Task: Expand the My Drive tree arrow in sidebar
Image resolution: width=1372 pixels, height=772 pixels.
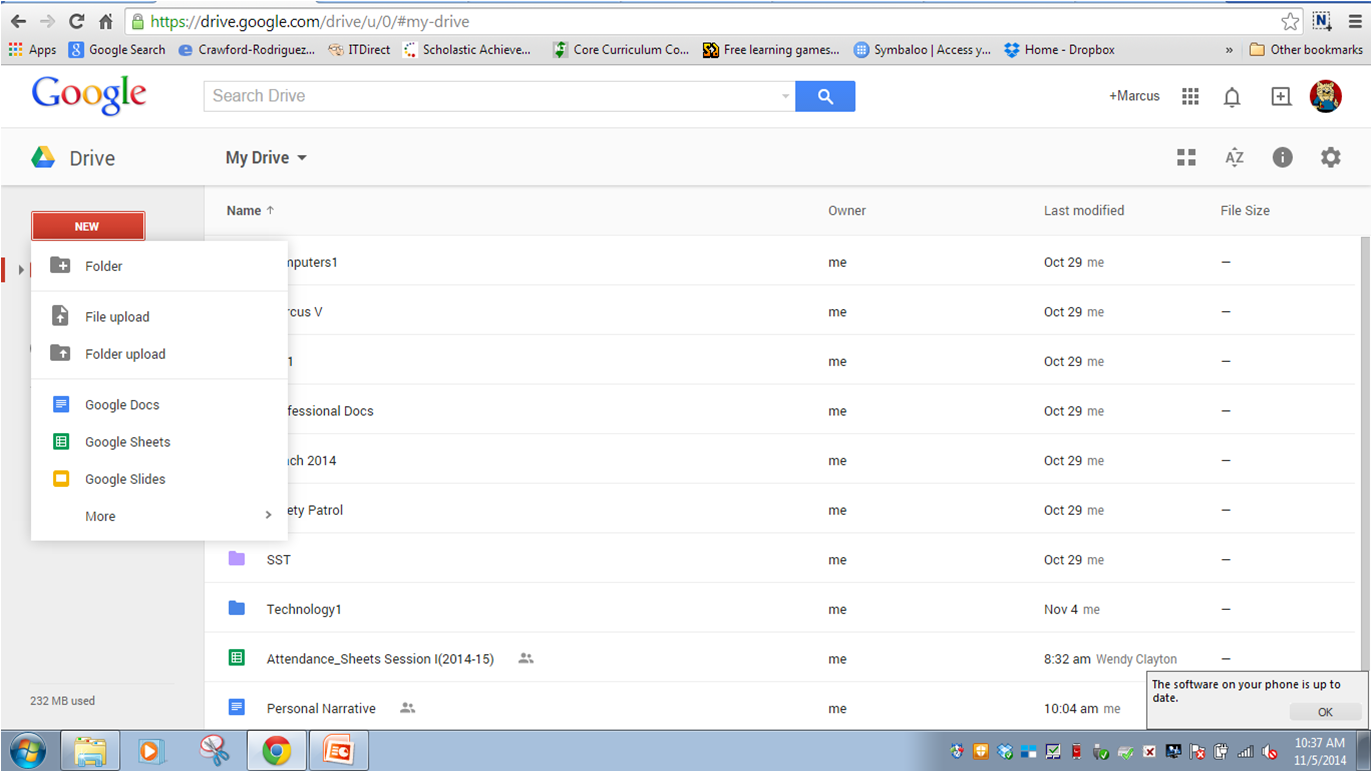Action: [x=21, y=269]
